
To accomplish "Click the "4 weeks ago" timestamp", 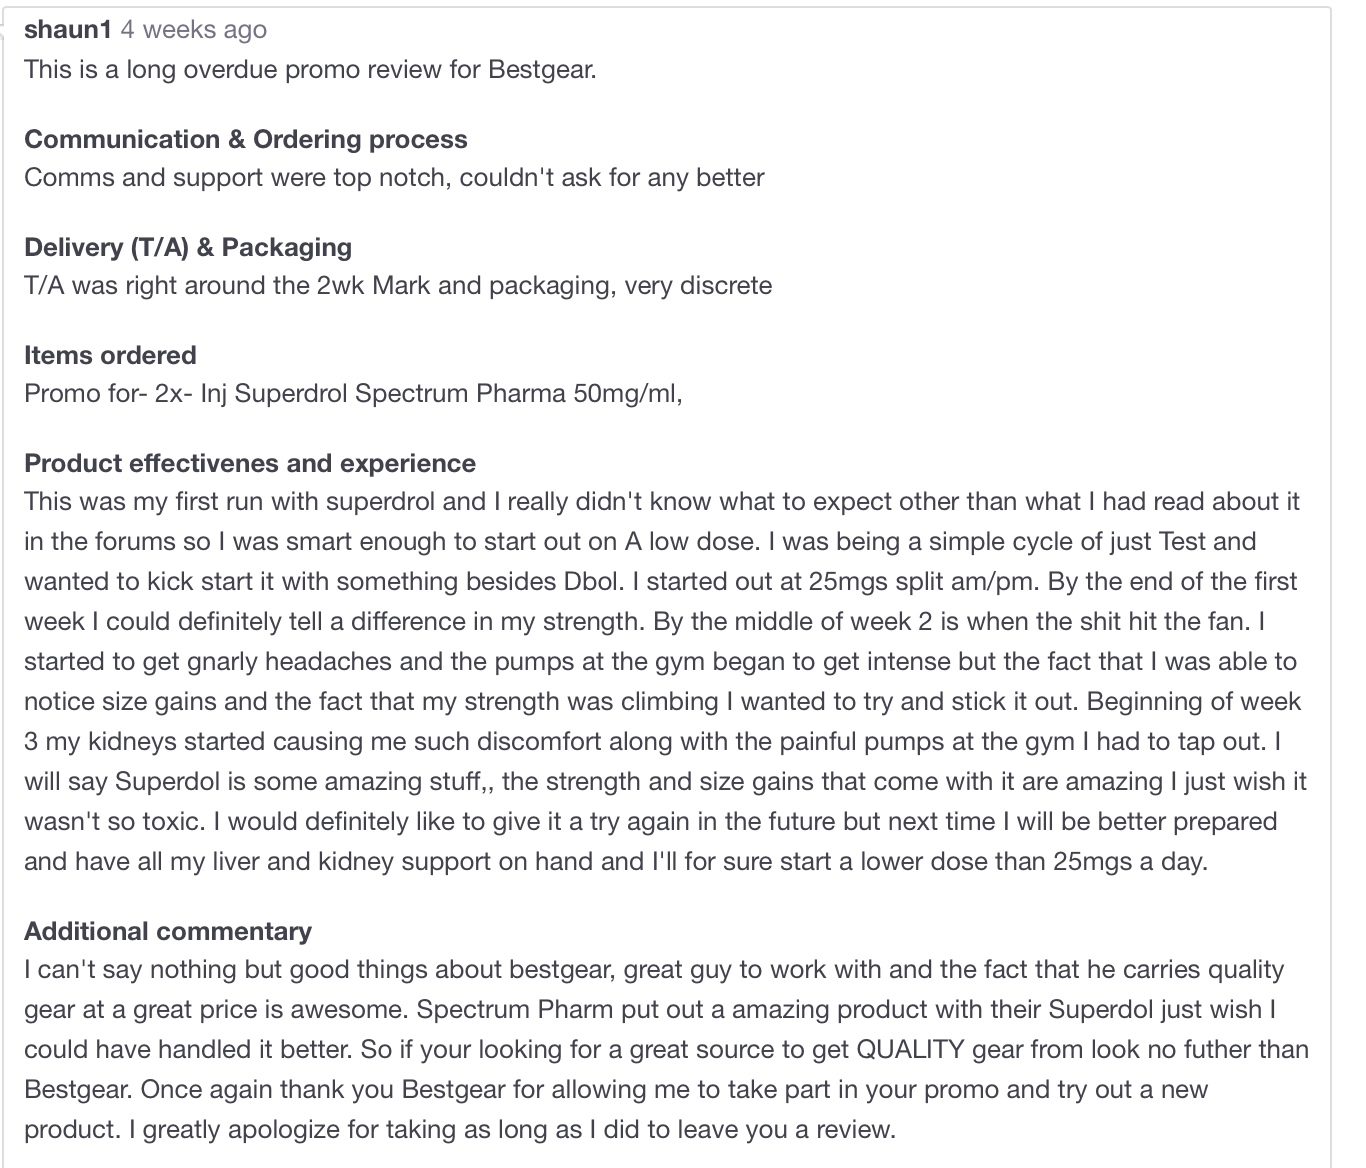I will click(x=194, y=29).
